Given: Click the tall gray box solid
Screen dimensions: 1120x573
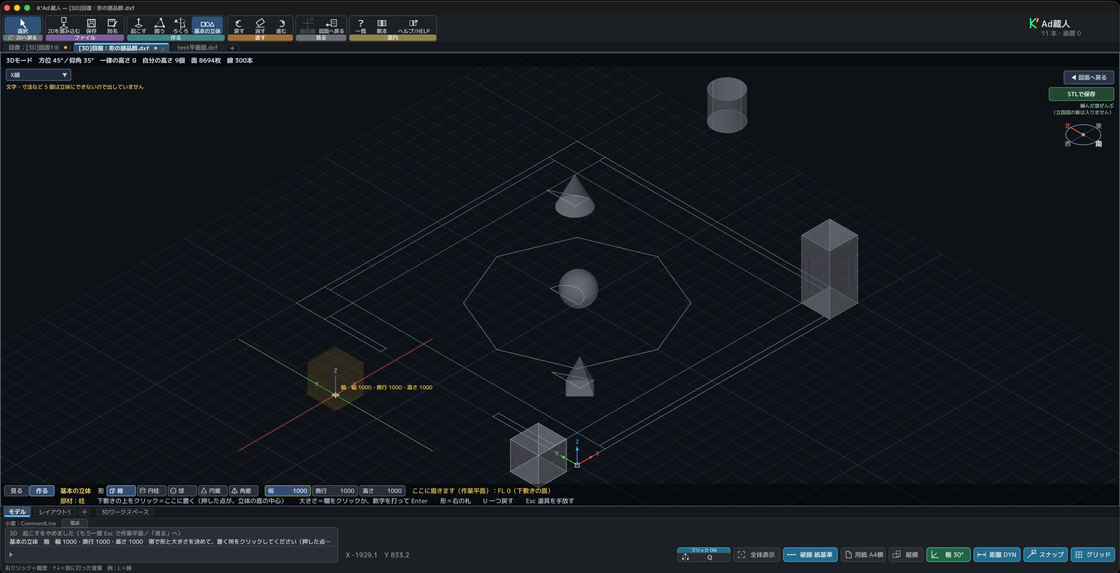Looking at the screenshot, I should coord(829,268).
